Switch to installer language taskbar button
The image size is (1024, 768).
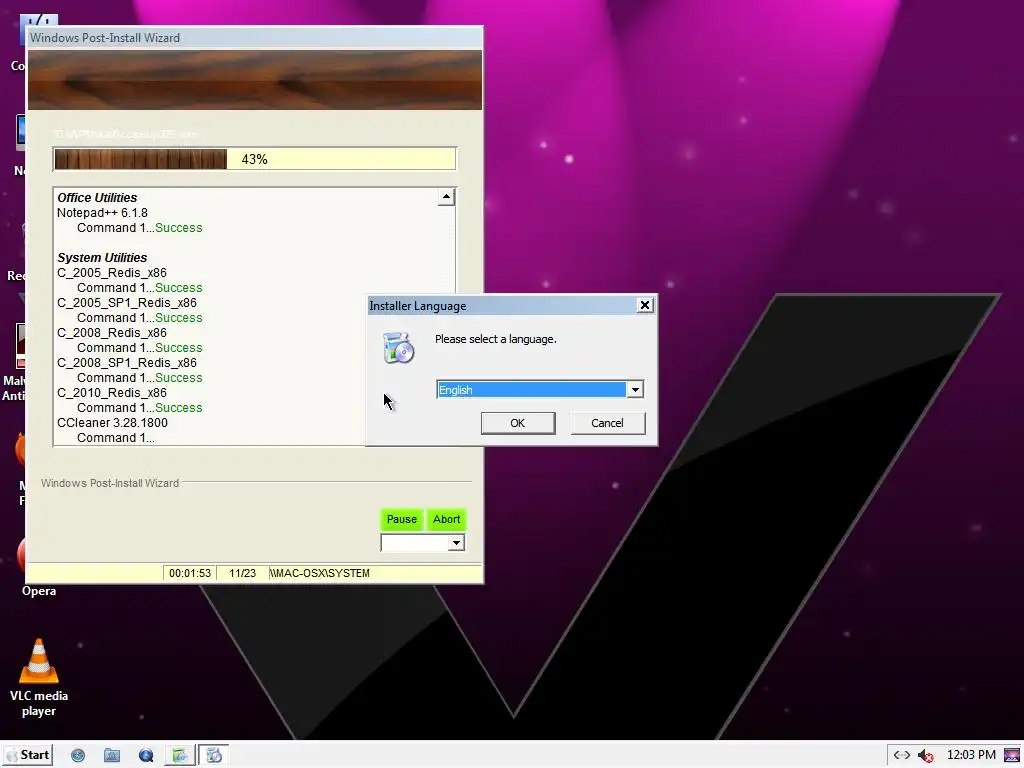(214, 756)
